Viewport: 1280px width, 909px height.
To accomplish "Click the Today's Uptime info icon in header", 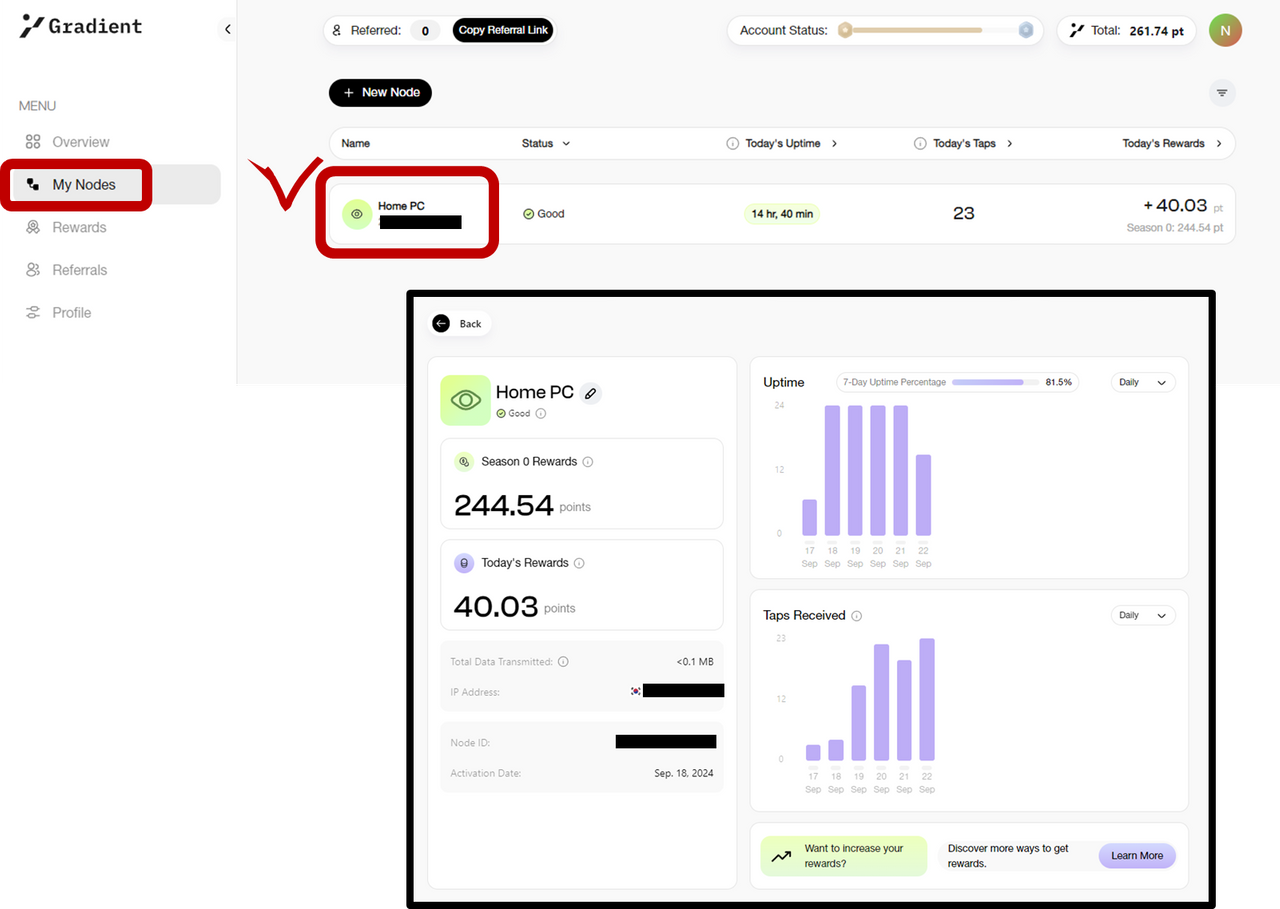I will (732, 144).
